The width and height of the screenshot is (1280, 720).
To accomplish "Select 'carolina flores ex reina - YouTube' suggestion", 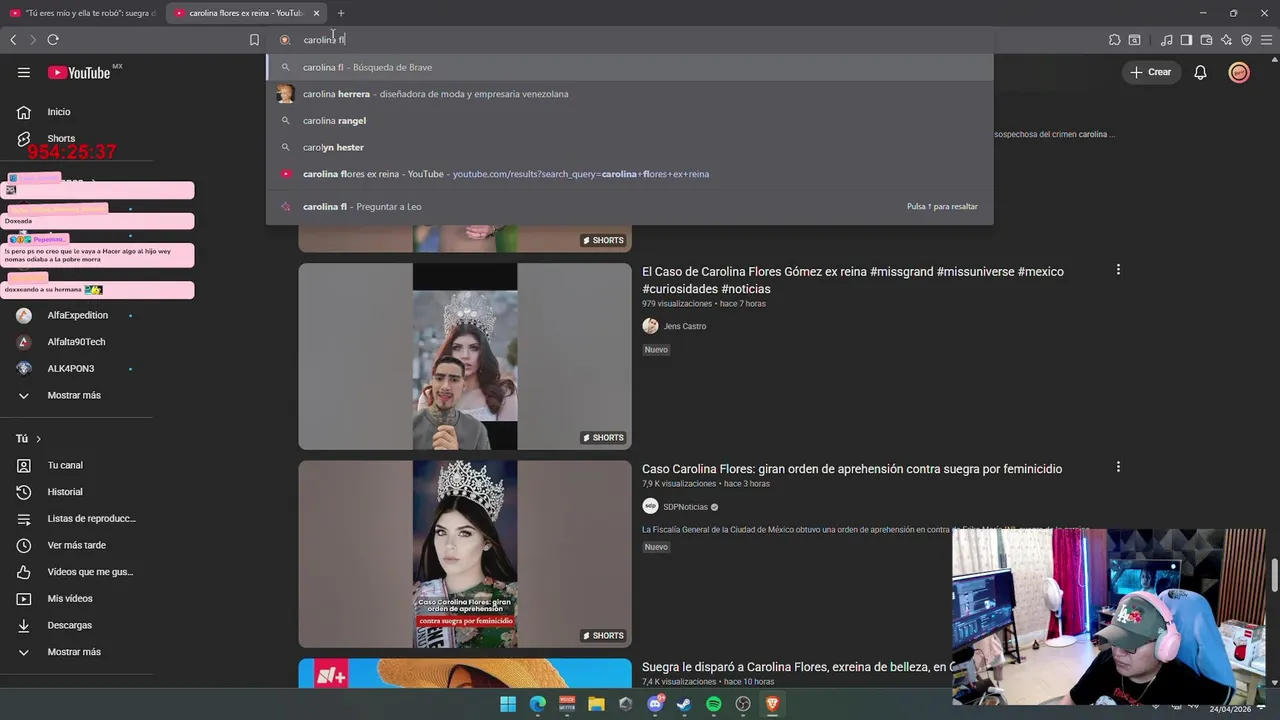I will (630, 174).
